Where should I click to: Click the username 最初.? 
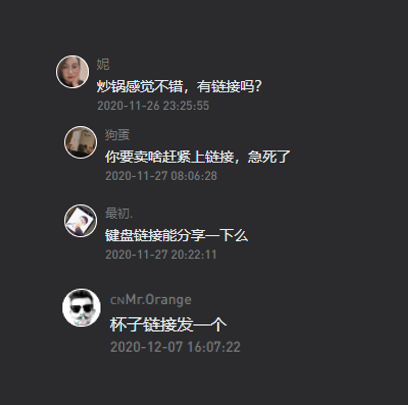click(x=119, y=213)
